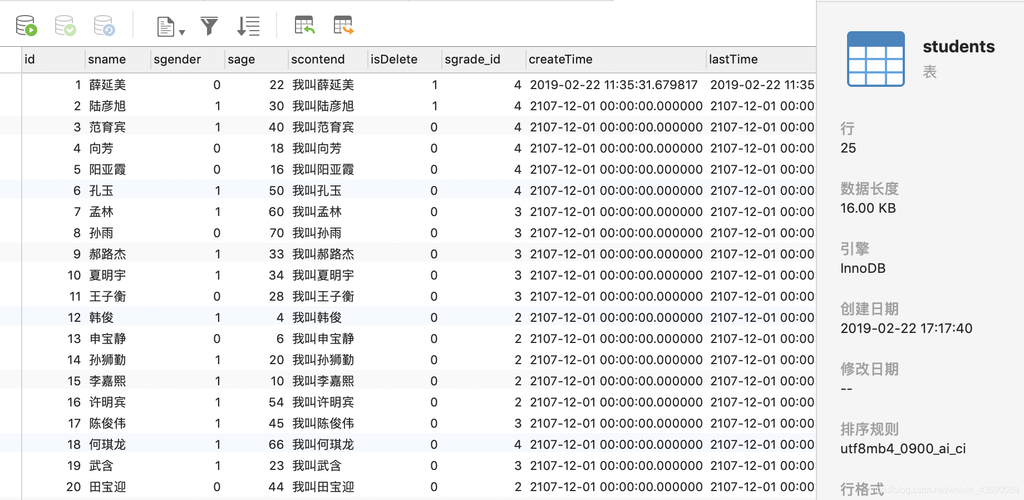Select scontend cell 我叫王子衡
The height and width of the screenshot is (500, 1024).
pos(323,296)
